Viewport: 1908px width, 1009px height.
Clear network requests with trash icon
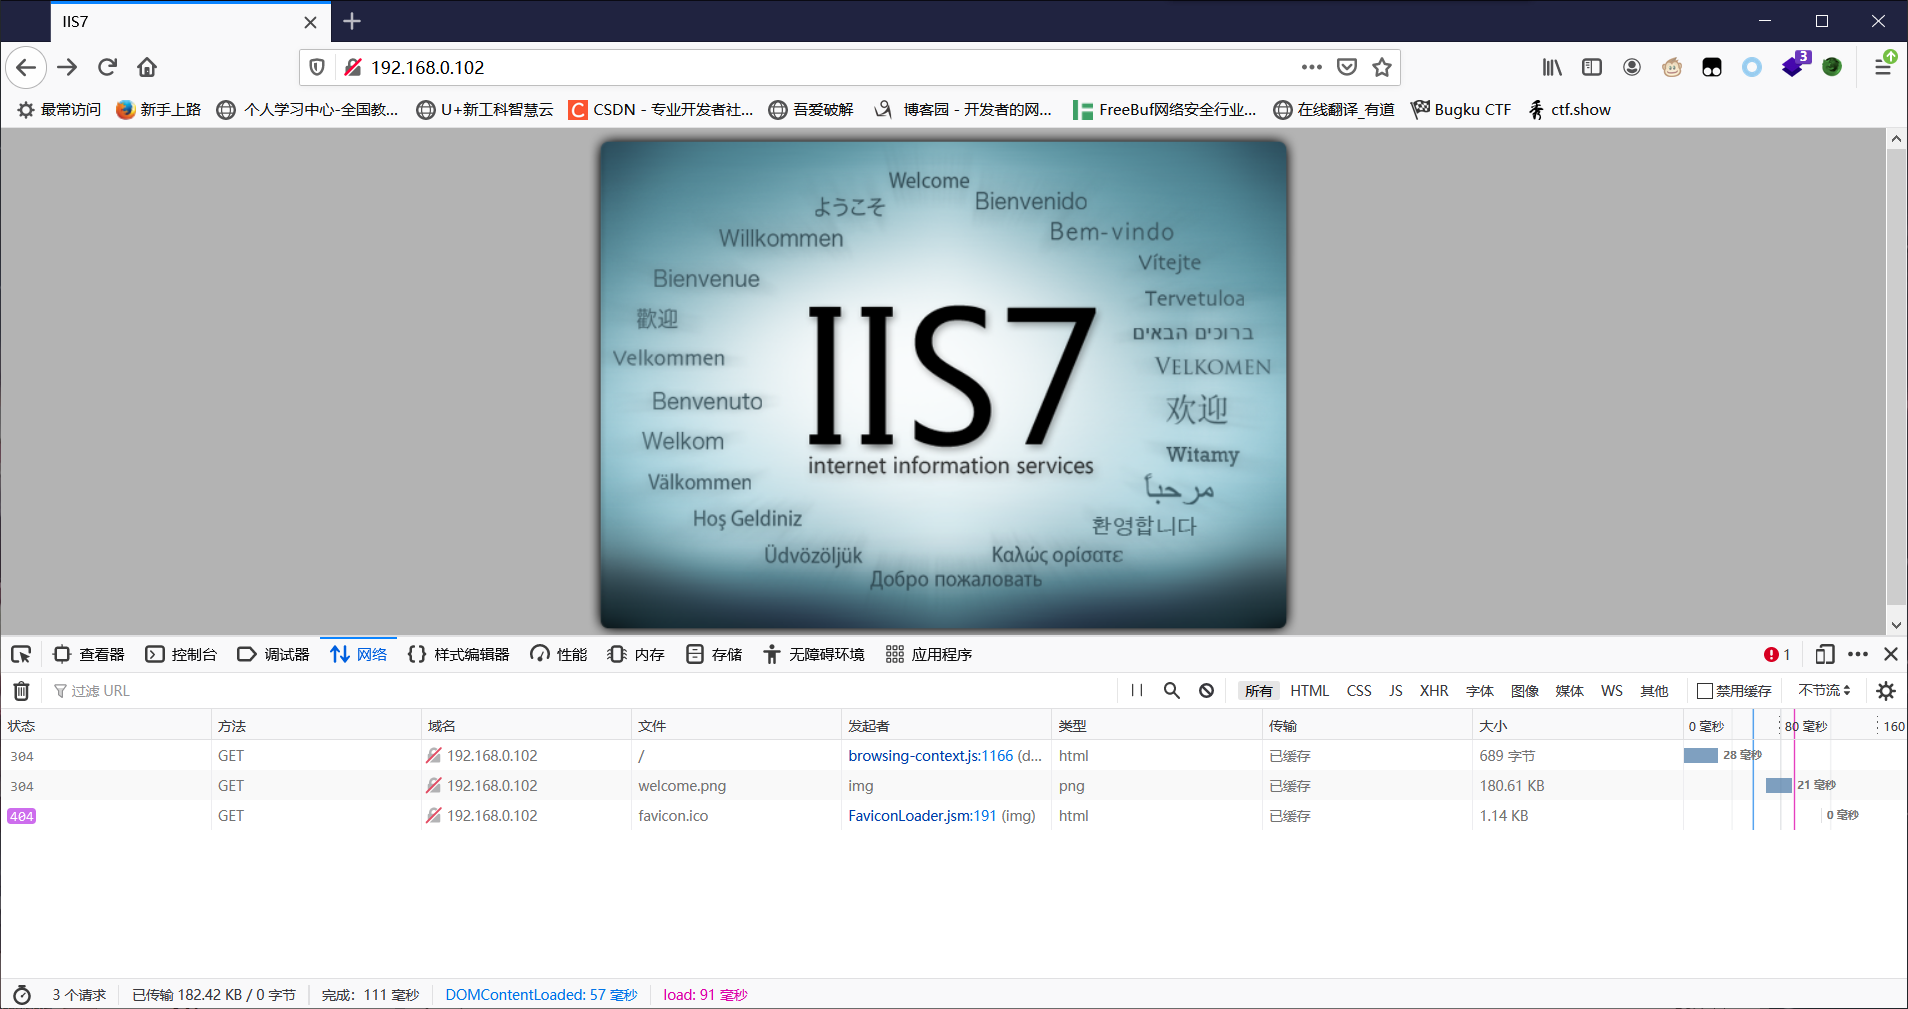[x=21, y=691]
